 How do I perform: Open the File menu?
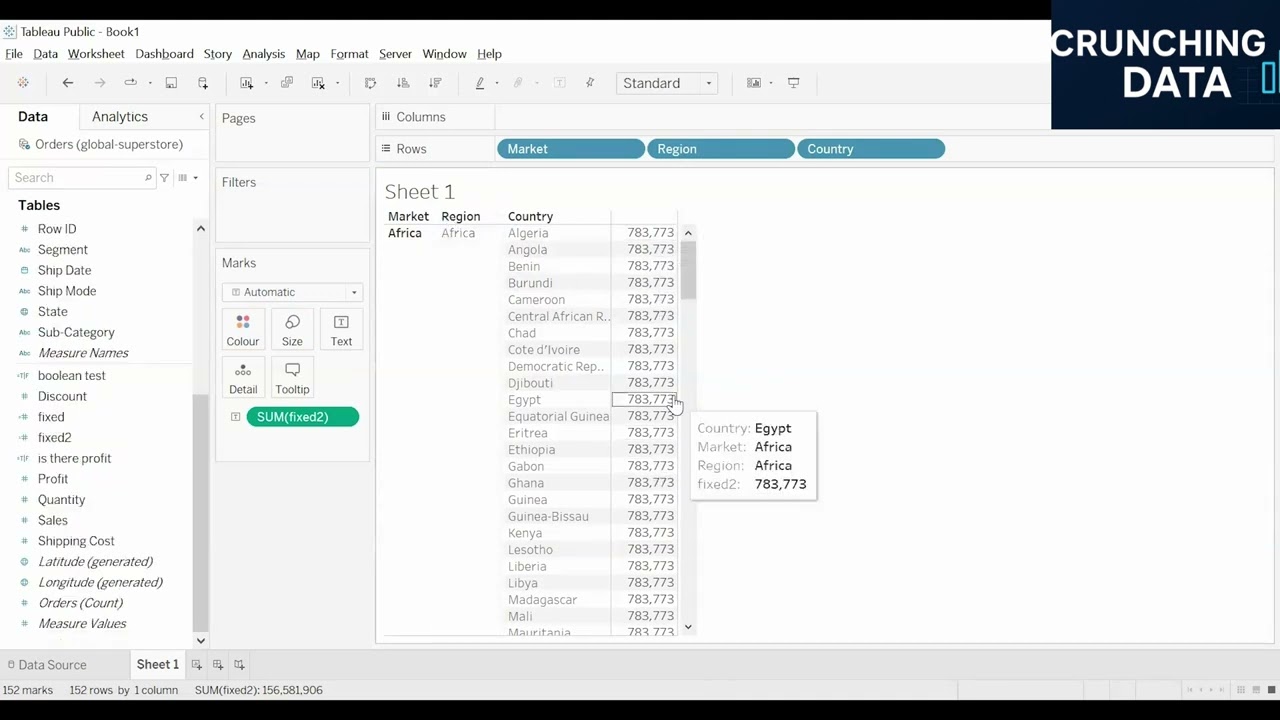click(x=14, y=54)
